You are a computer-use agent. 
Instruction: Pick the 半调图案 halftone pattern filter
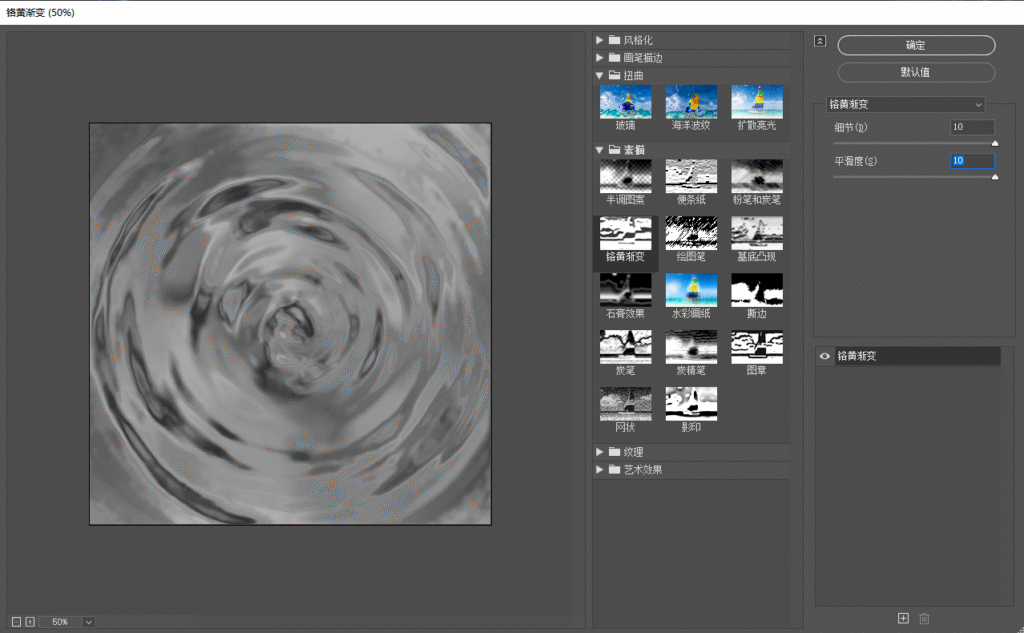pos(625,177)
